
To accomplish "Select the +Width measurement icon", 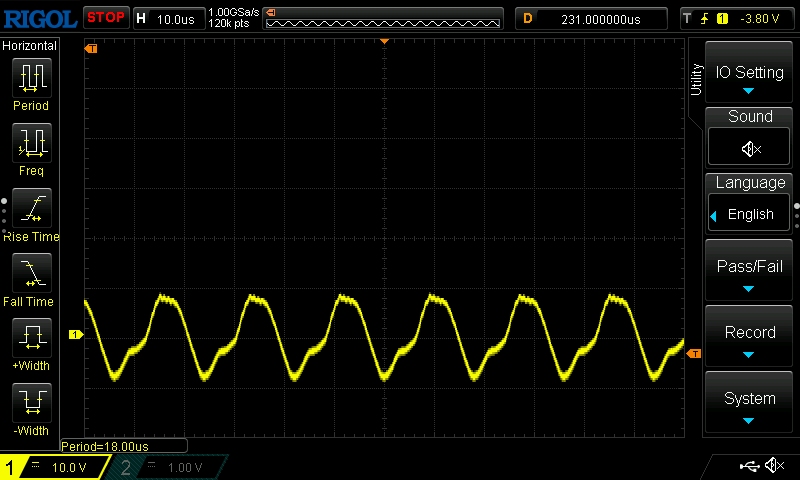I will click(x=30, y=345).
